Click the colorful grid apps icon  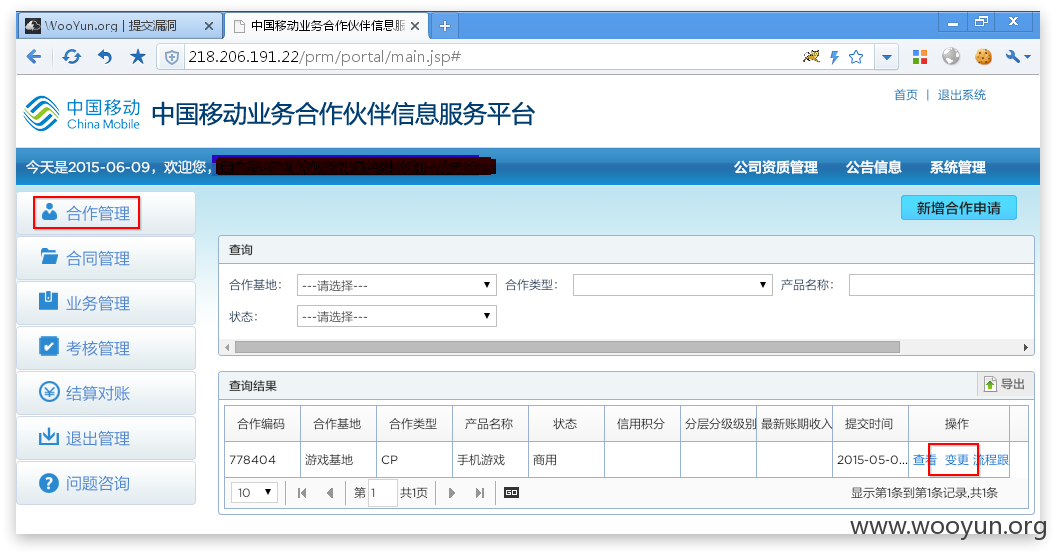[920, 57]
